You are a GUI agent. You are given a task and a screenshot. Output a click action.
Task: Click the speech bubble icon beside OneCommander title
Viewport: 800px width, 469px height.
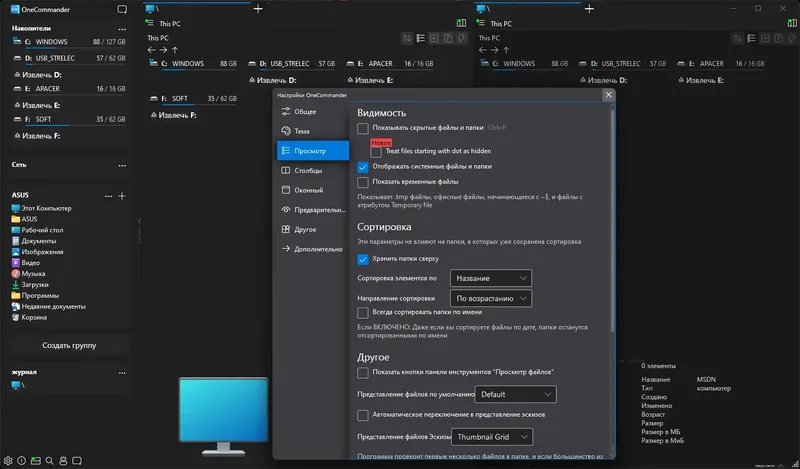click(x=121, y=9)
